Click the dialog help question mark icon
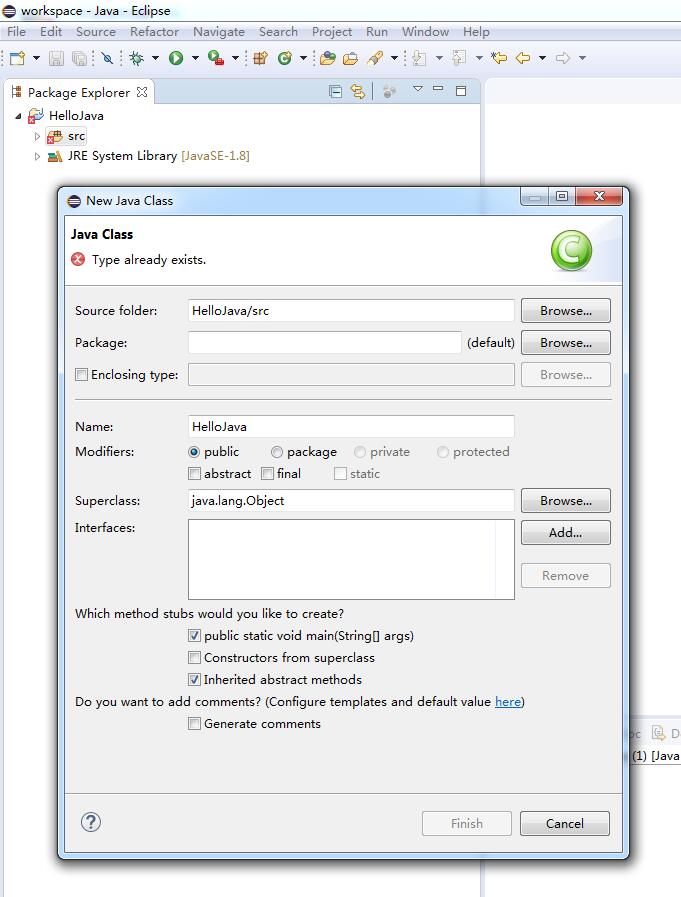Screen dimensions: 681x897 (x=91, y=822)
